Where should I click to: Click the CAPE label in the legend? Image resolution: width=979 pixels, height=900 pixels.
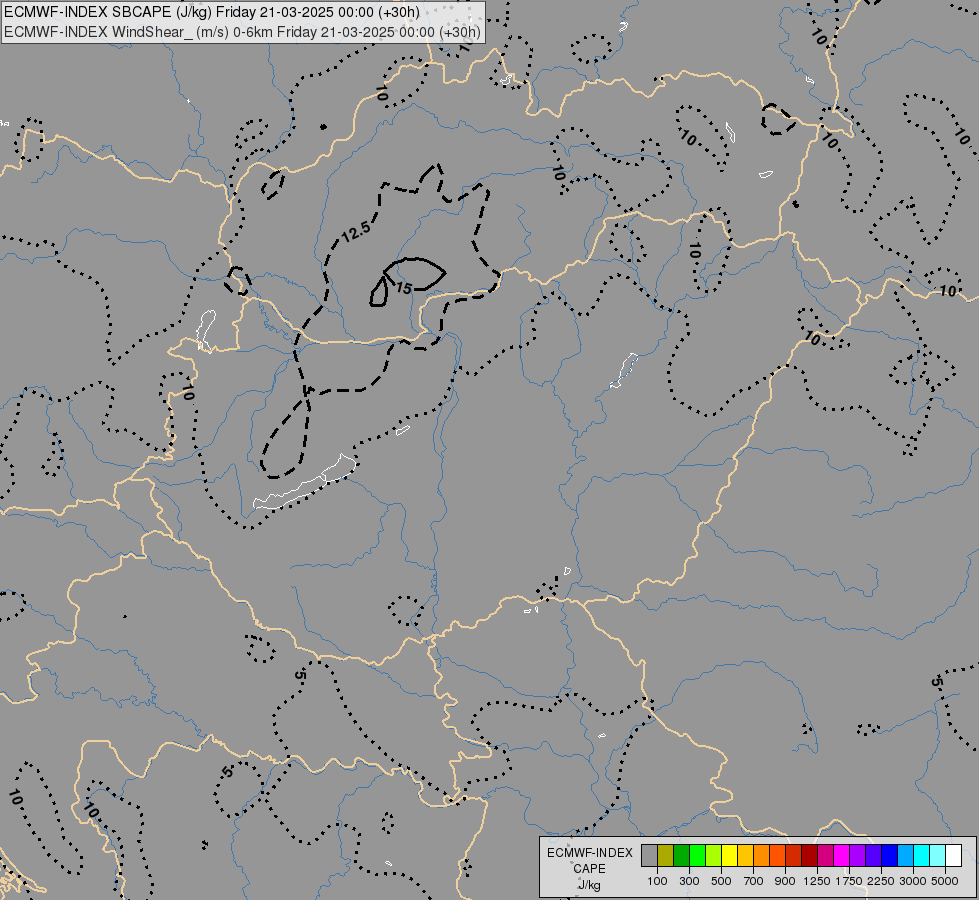coord(589,869)
